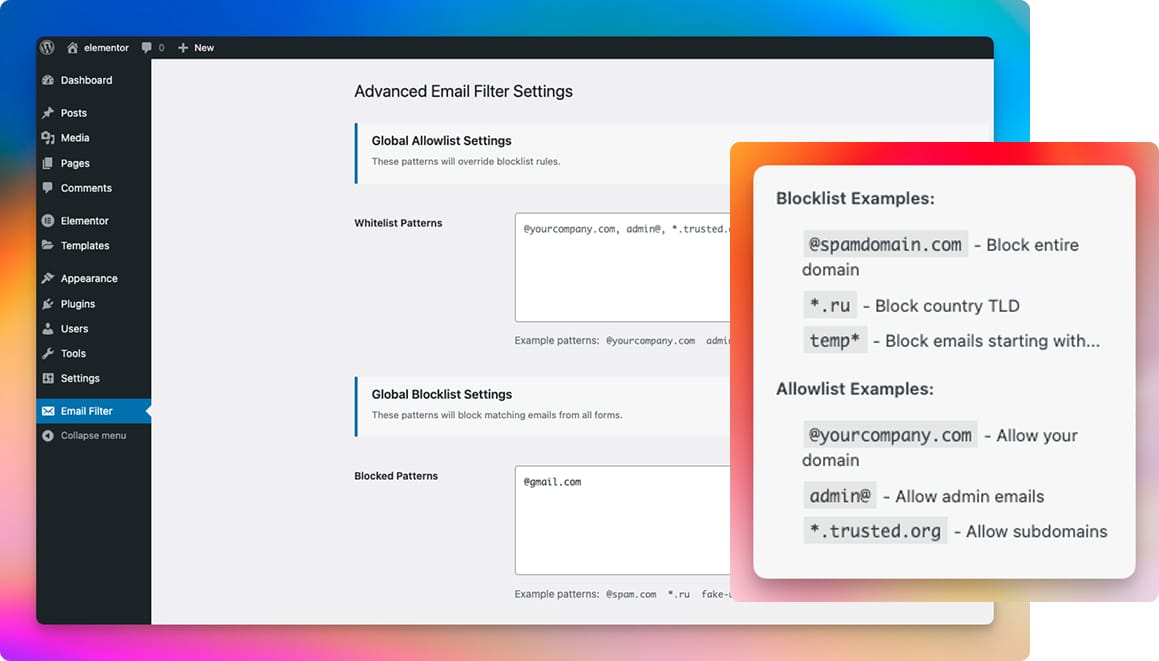Go to Pages in sidebar
The image size is (1159, 661).
click(75, 163)
